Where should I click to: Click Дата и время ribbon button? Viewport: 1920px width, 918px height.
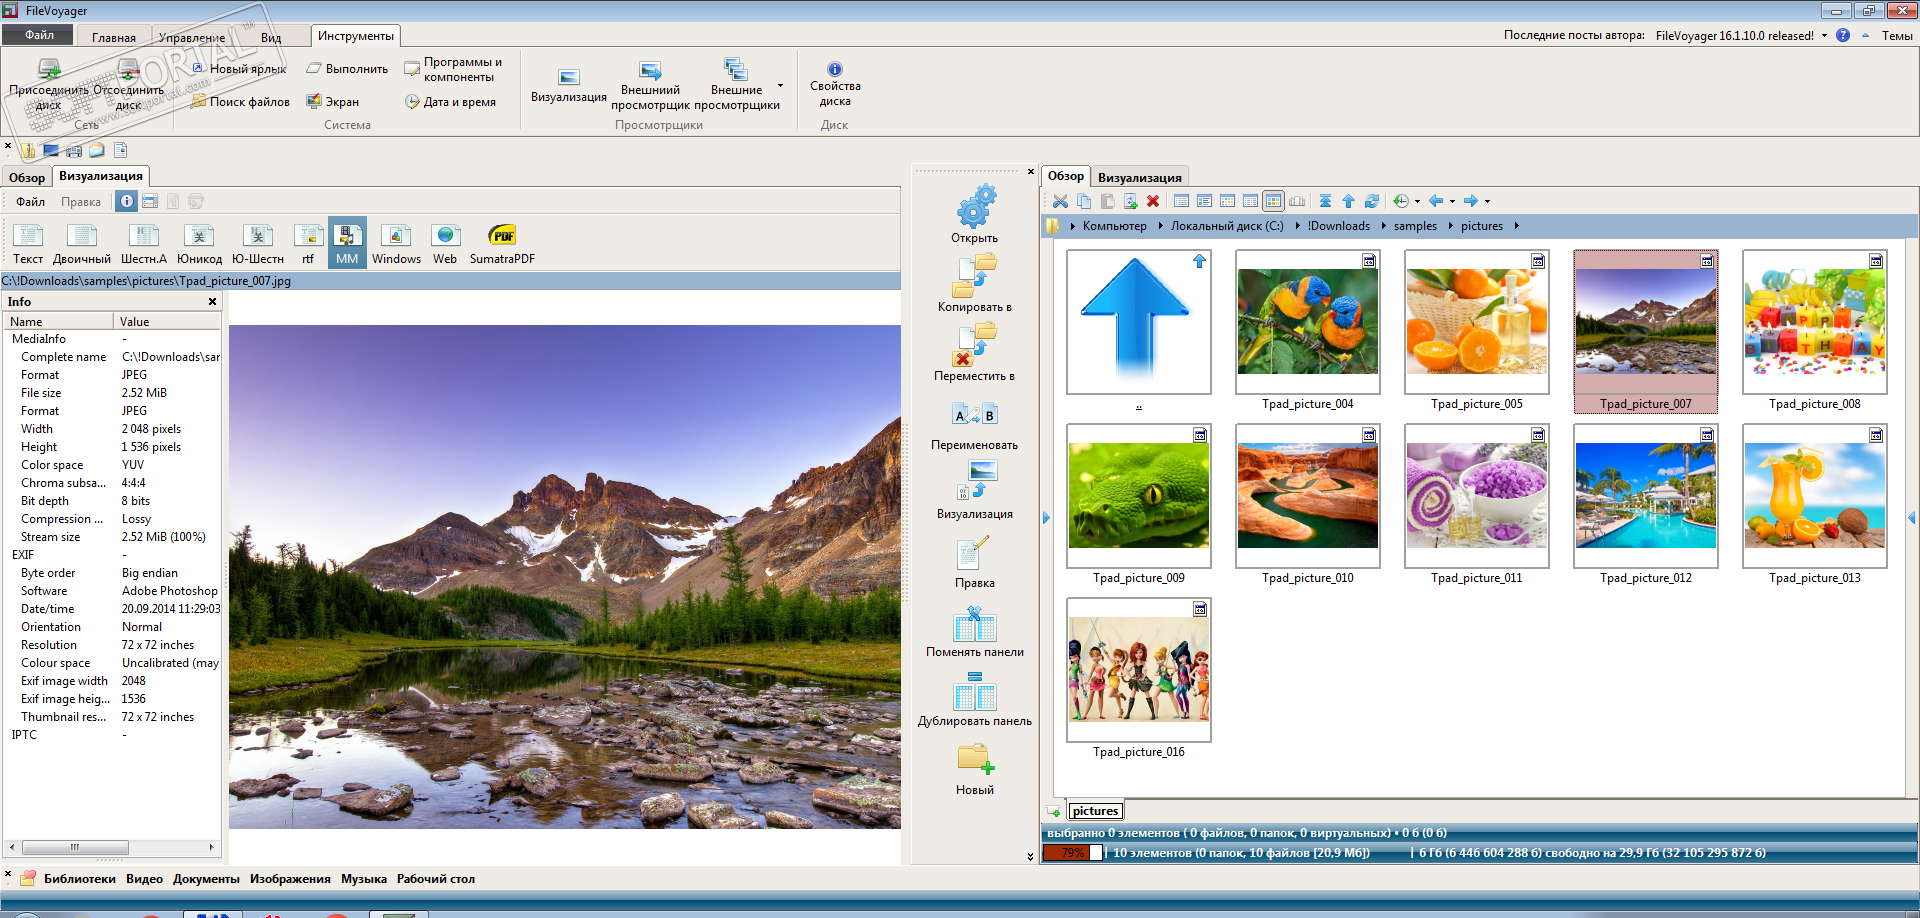click(x=450, y=101)
